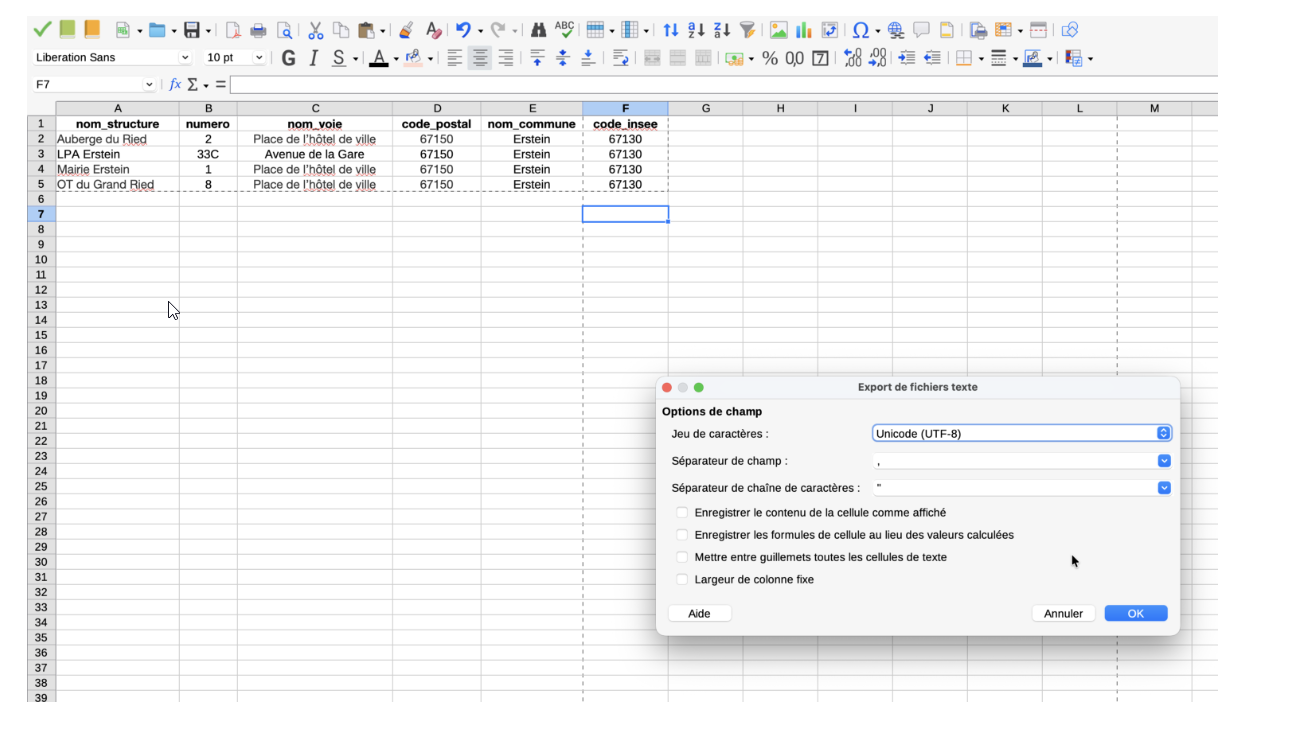The height and width of the screenshot is (731, 1312).
Task: Check 'Mettre entre guillemets toutes les cellules de texte'
Action: [x=682, y=557]
